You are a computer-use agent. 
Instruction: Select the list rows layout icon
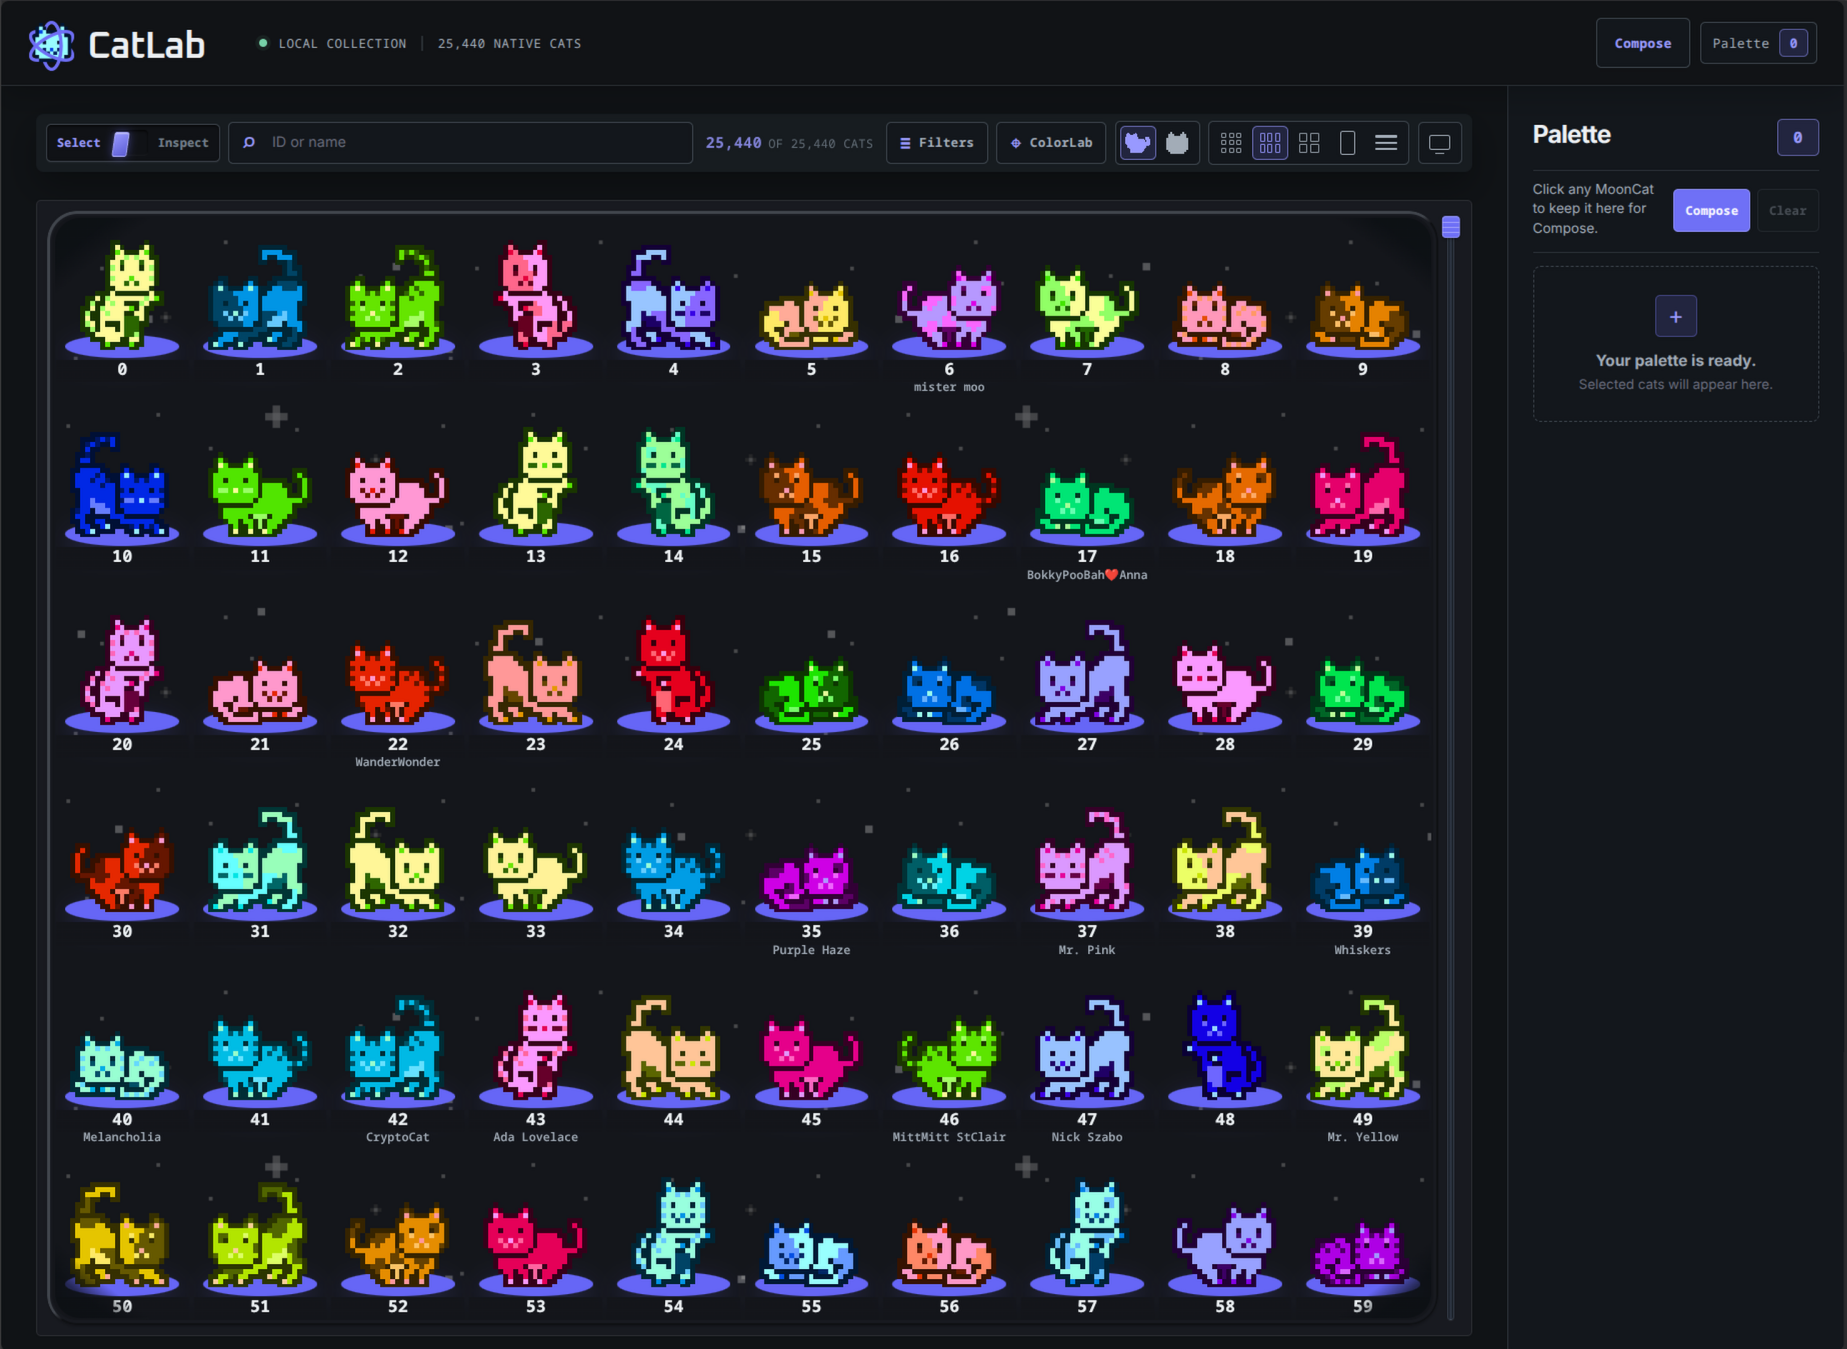1386,143
